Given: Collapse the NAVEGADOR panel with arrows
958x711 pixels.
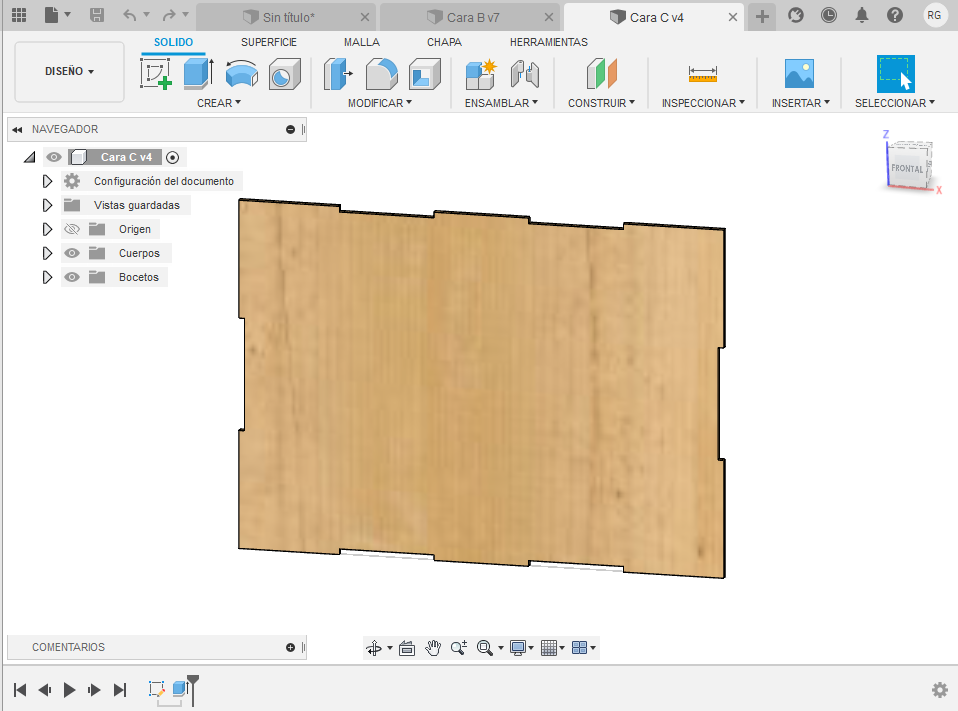Looking at the screenshot, I should tap(17, 129).
